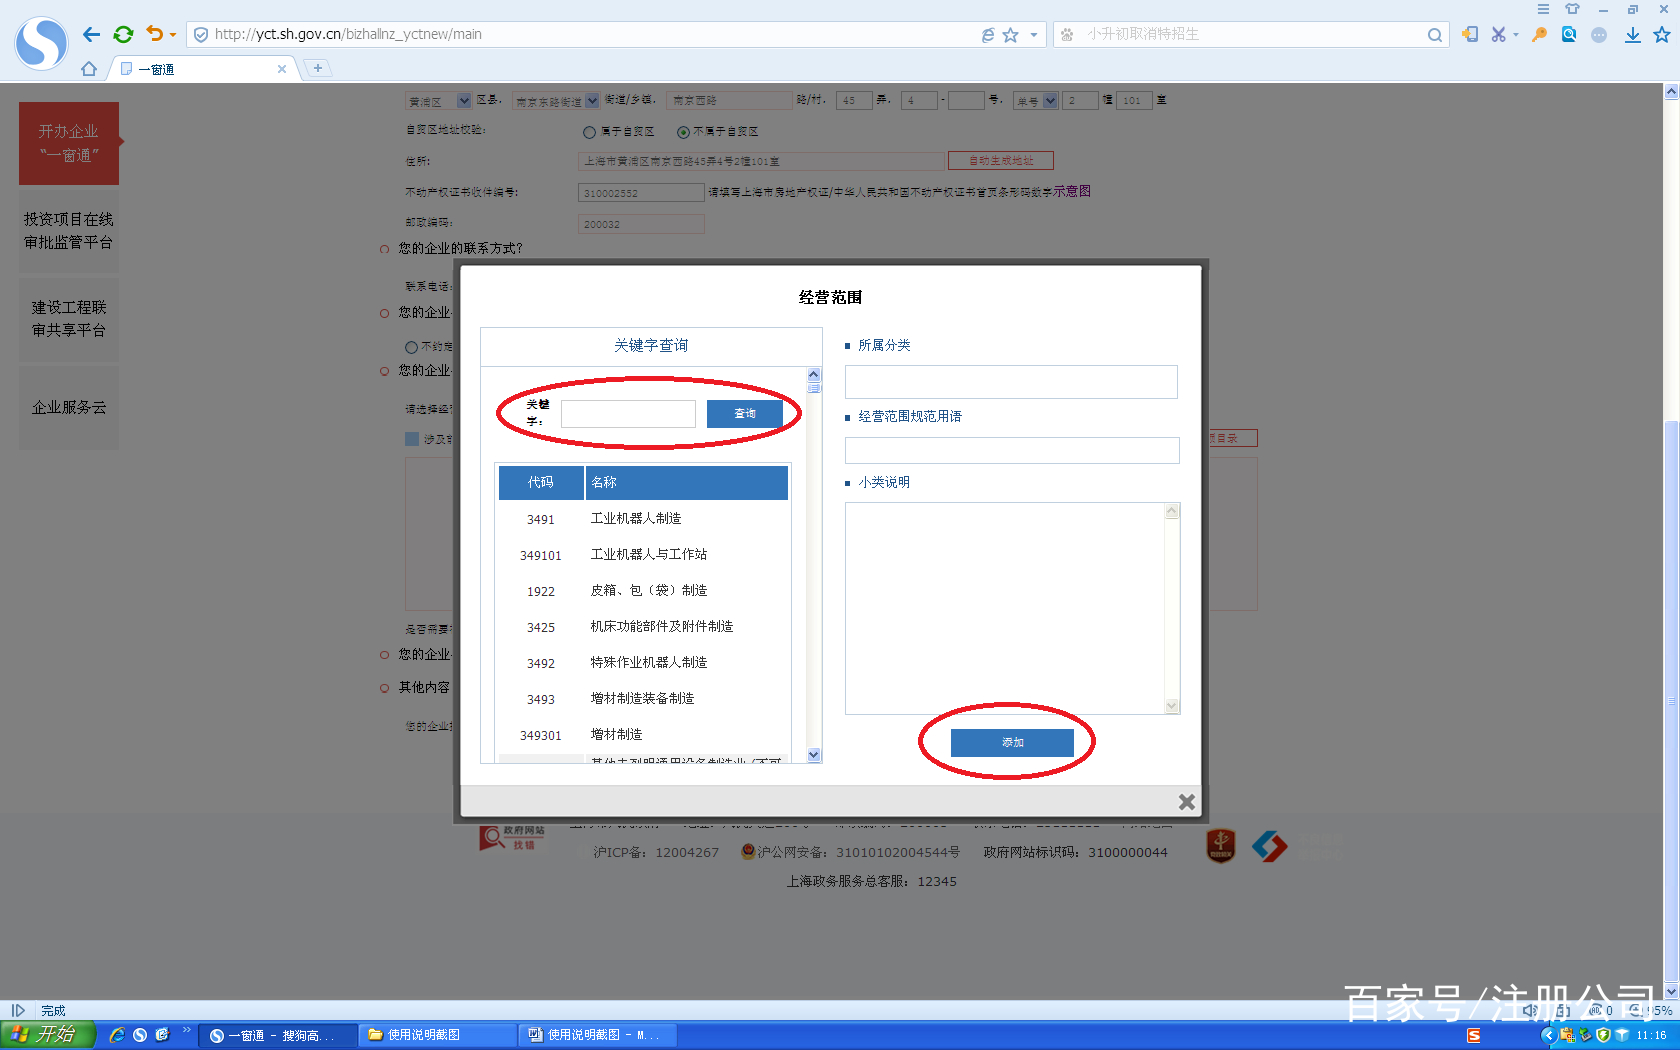Open the 黄浦区 district dropdown
This screenshot has width=1680, height=1050.
(462, 100)
